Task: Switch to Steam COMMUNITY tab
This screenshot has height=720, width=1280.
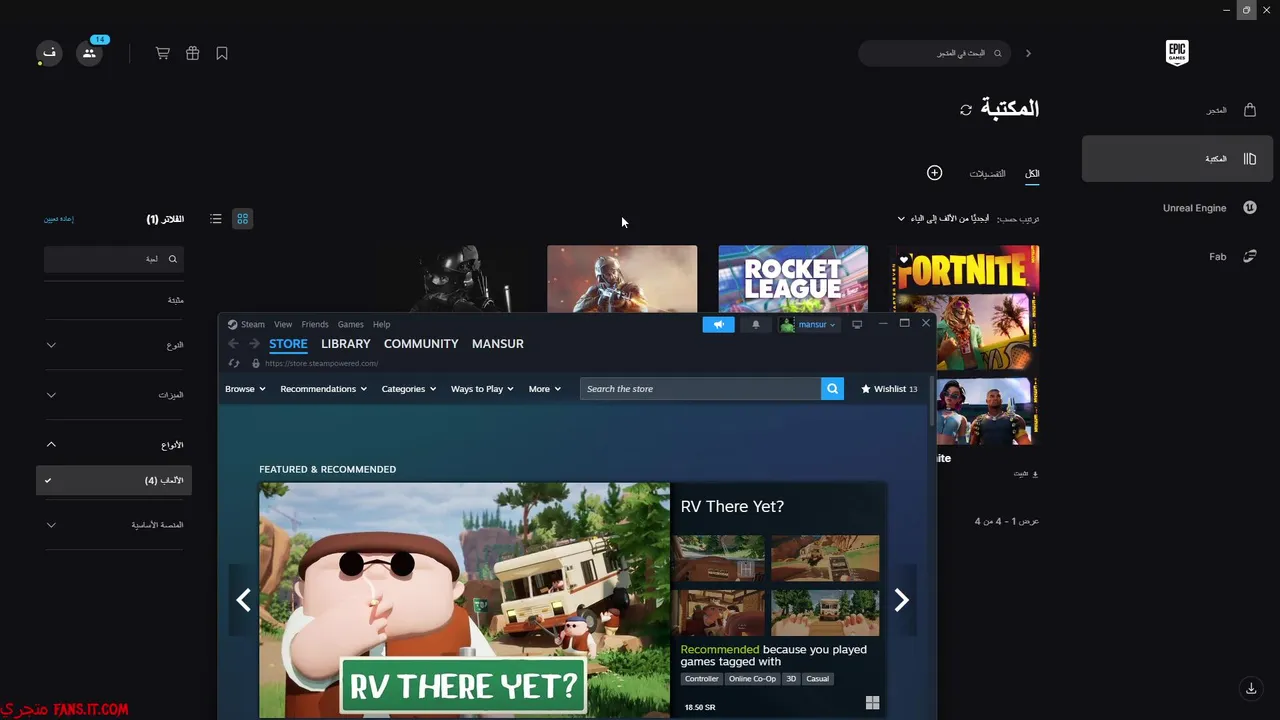Action: (x=421, y=344)
